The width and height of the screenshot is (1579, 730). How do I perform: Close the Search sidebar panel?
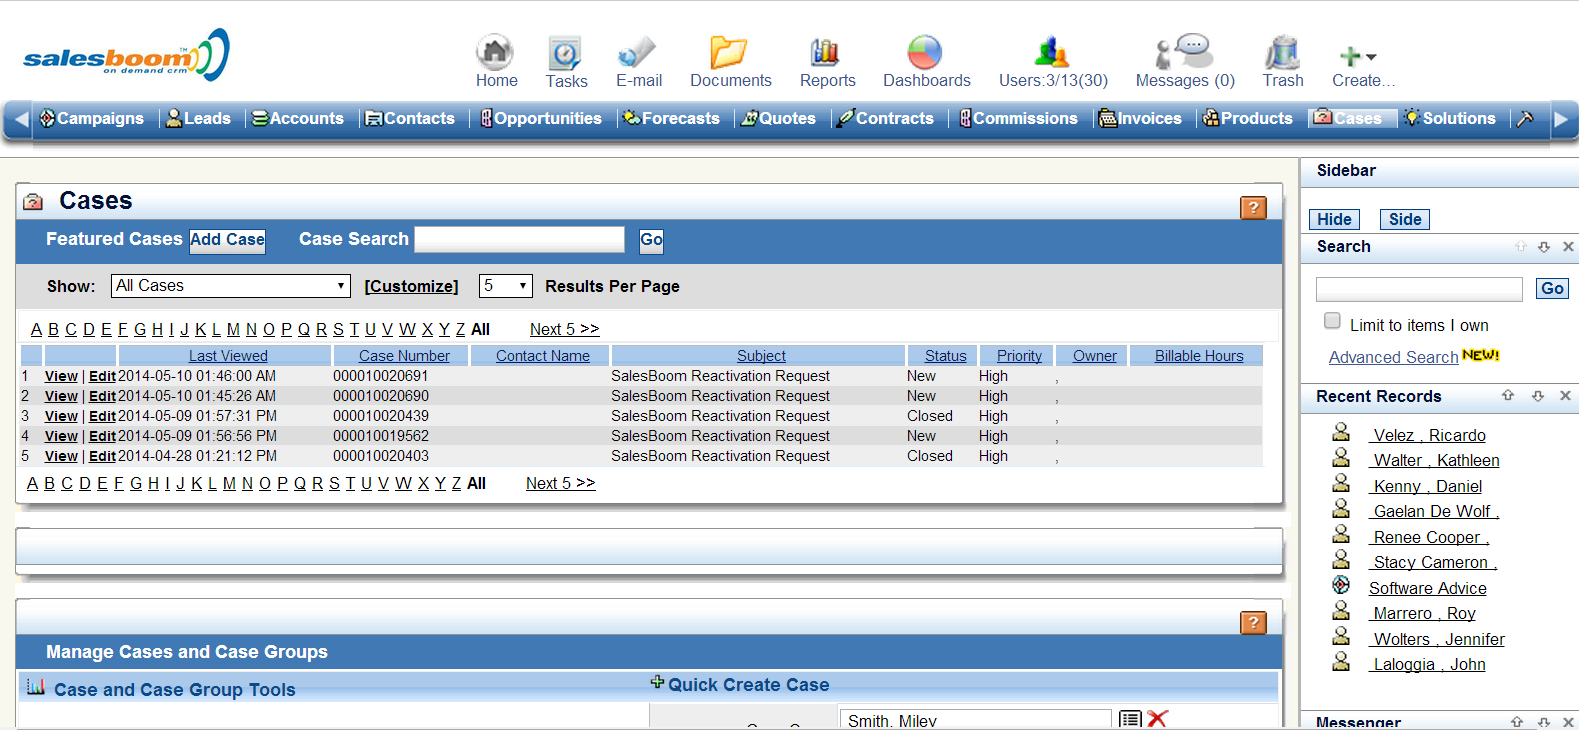click(1568, 246)
